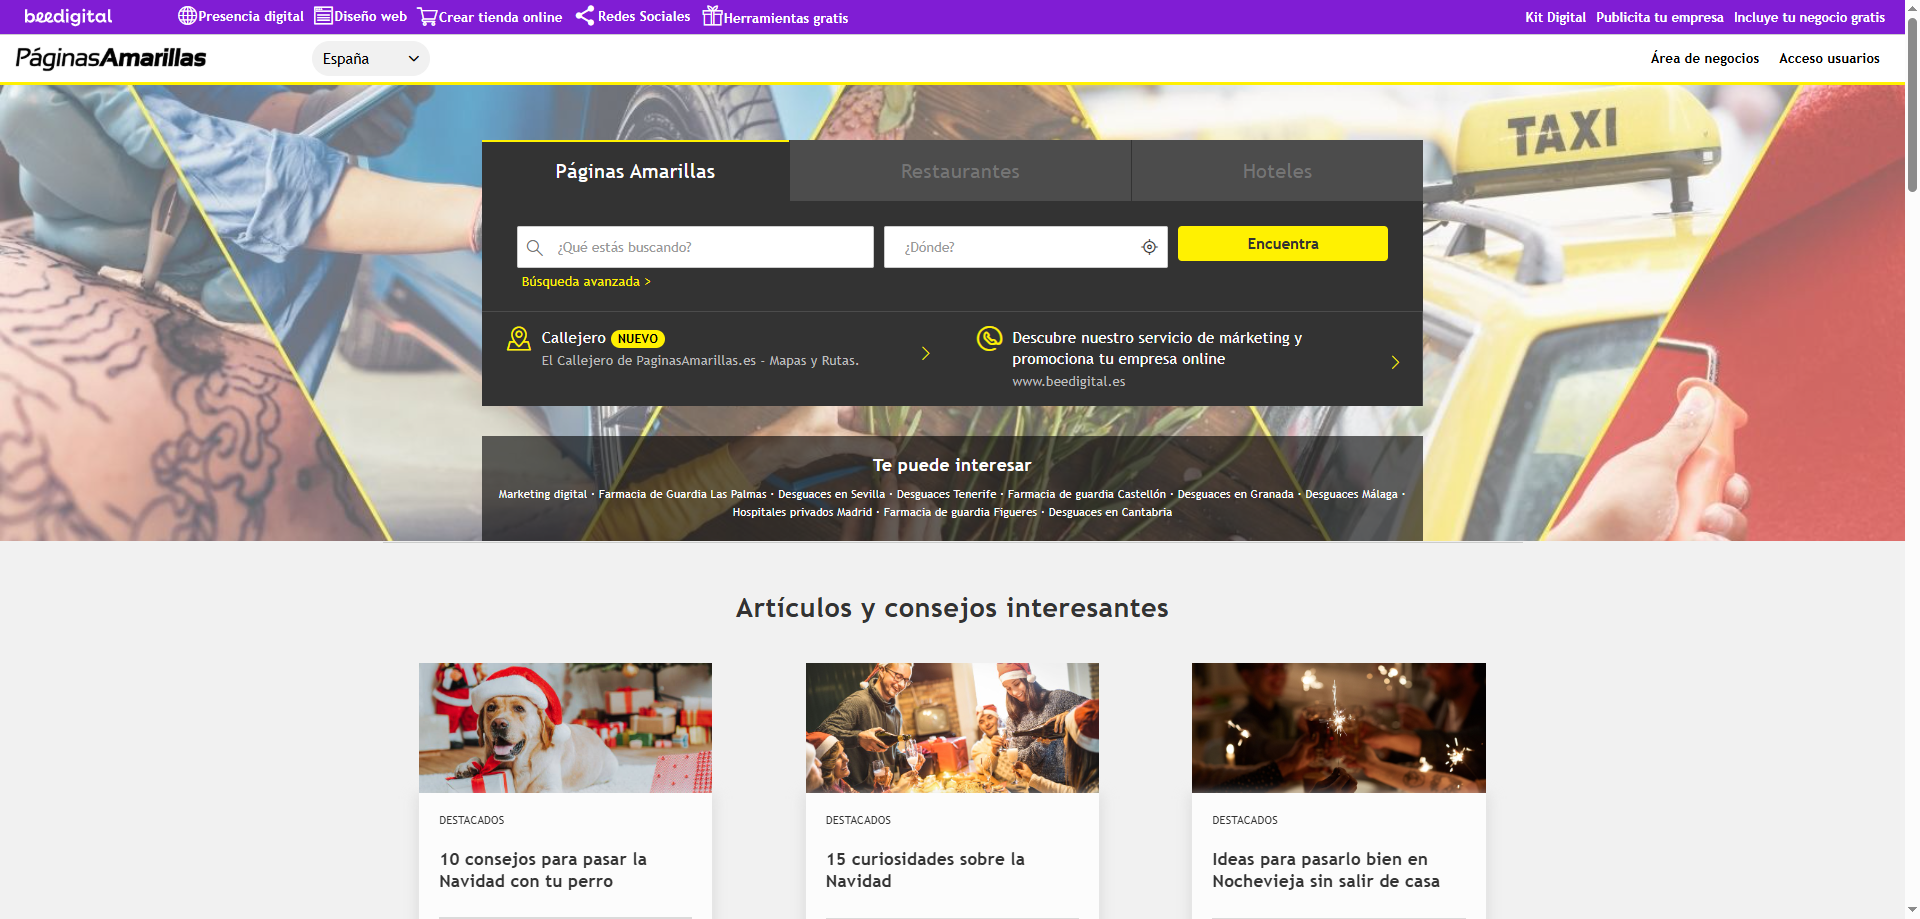Image resolution: width=1920 pixels, height=919 pixels.
Task: Click the search magnifier icon
Action: click(534, 247)
